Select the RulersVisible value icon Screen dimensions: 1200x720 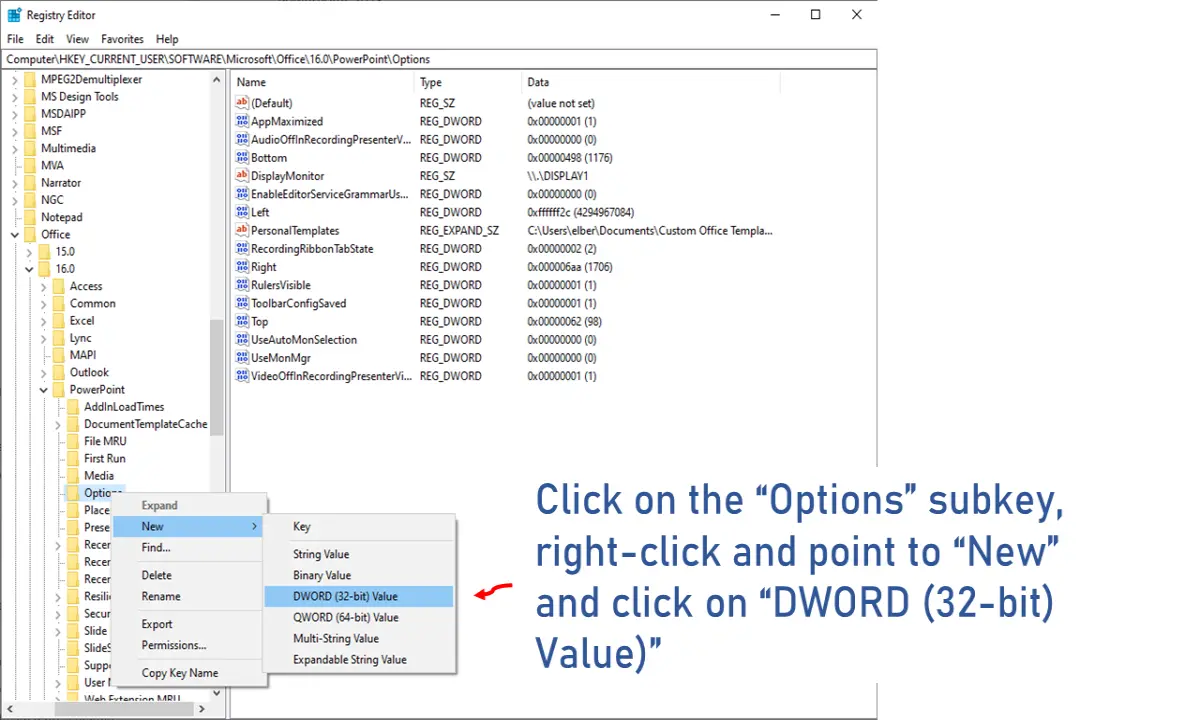coord(241,285)
